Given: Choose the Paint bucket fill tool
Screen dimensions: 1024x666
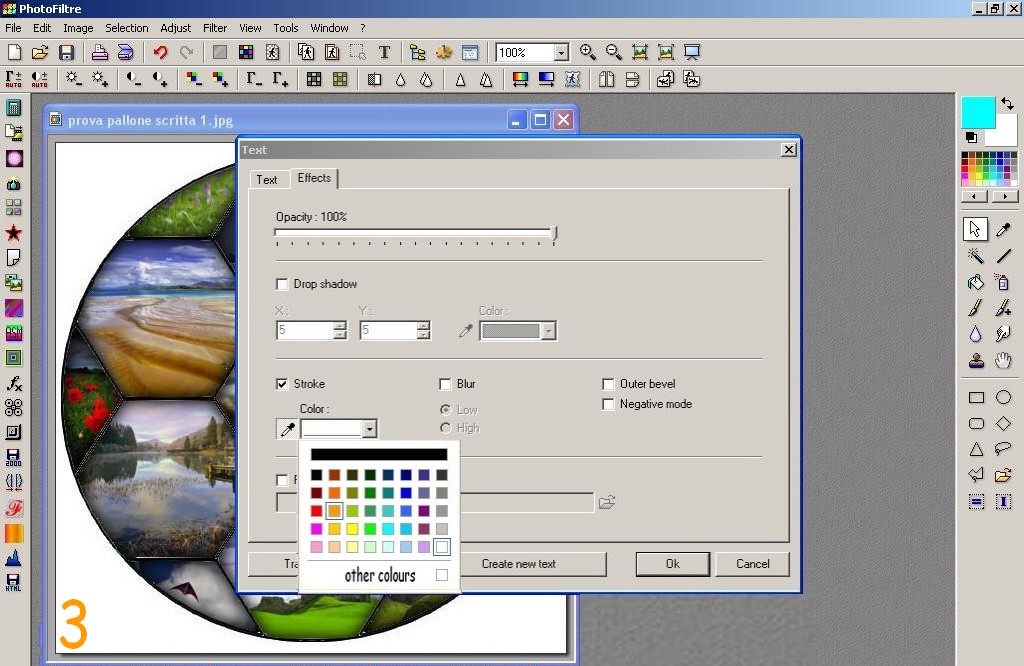Looking at the screenshot, I should [x=976, y=282].
